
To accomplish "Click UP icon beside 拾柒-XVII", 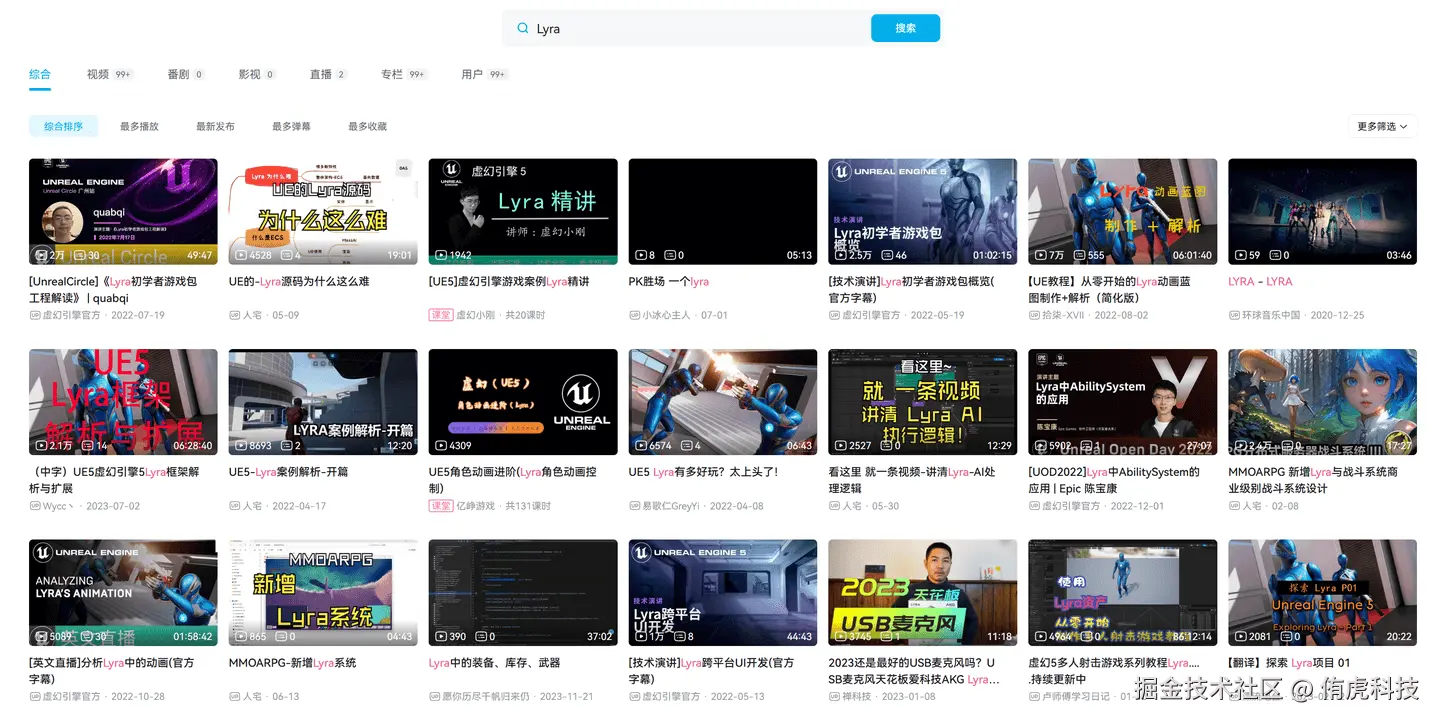I will point(1034,315).
